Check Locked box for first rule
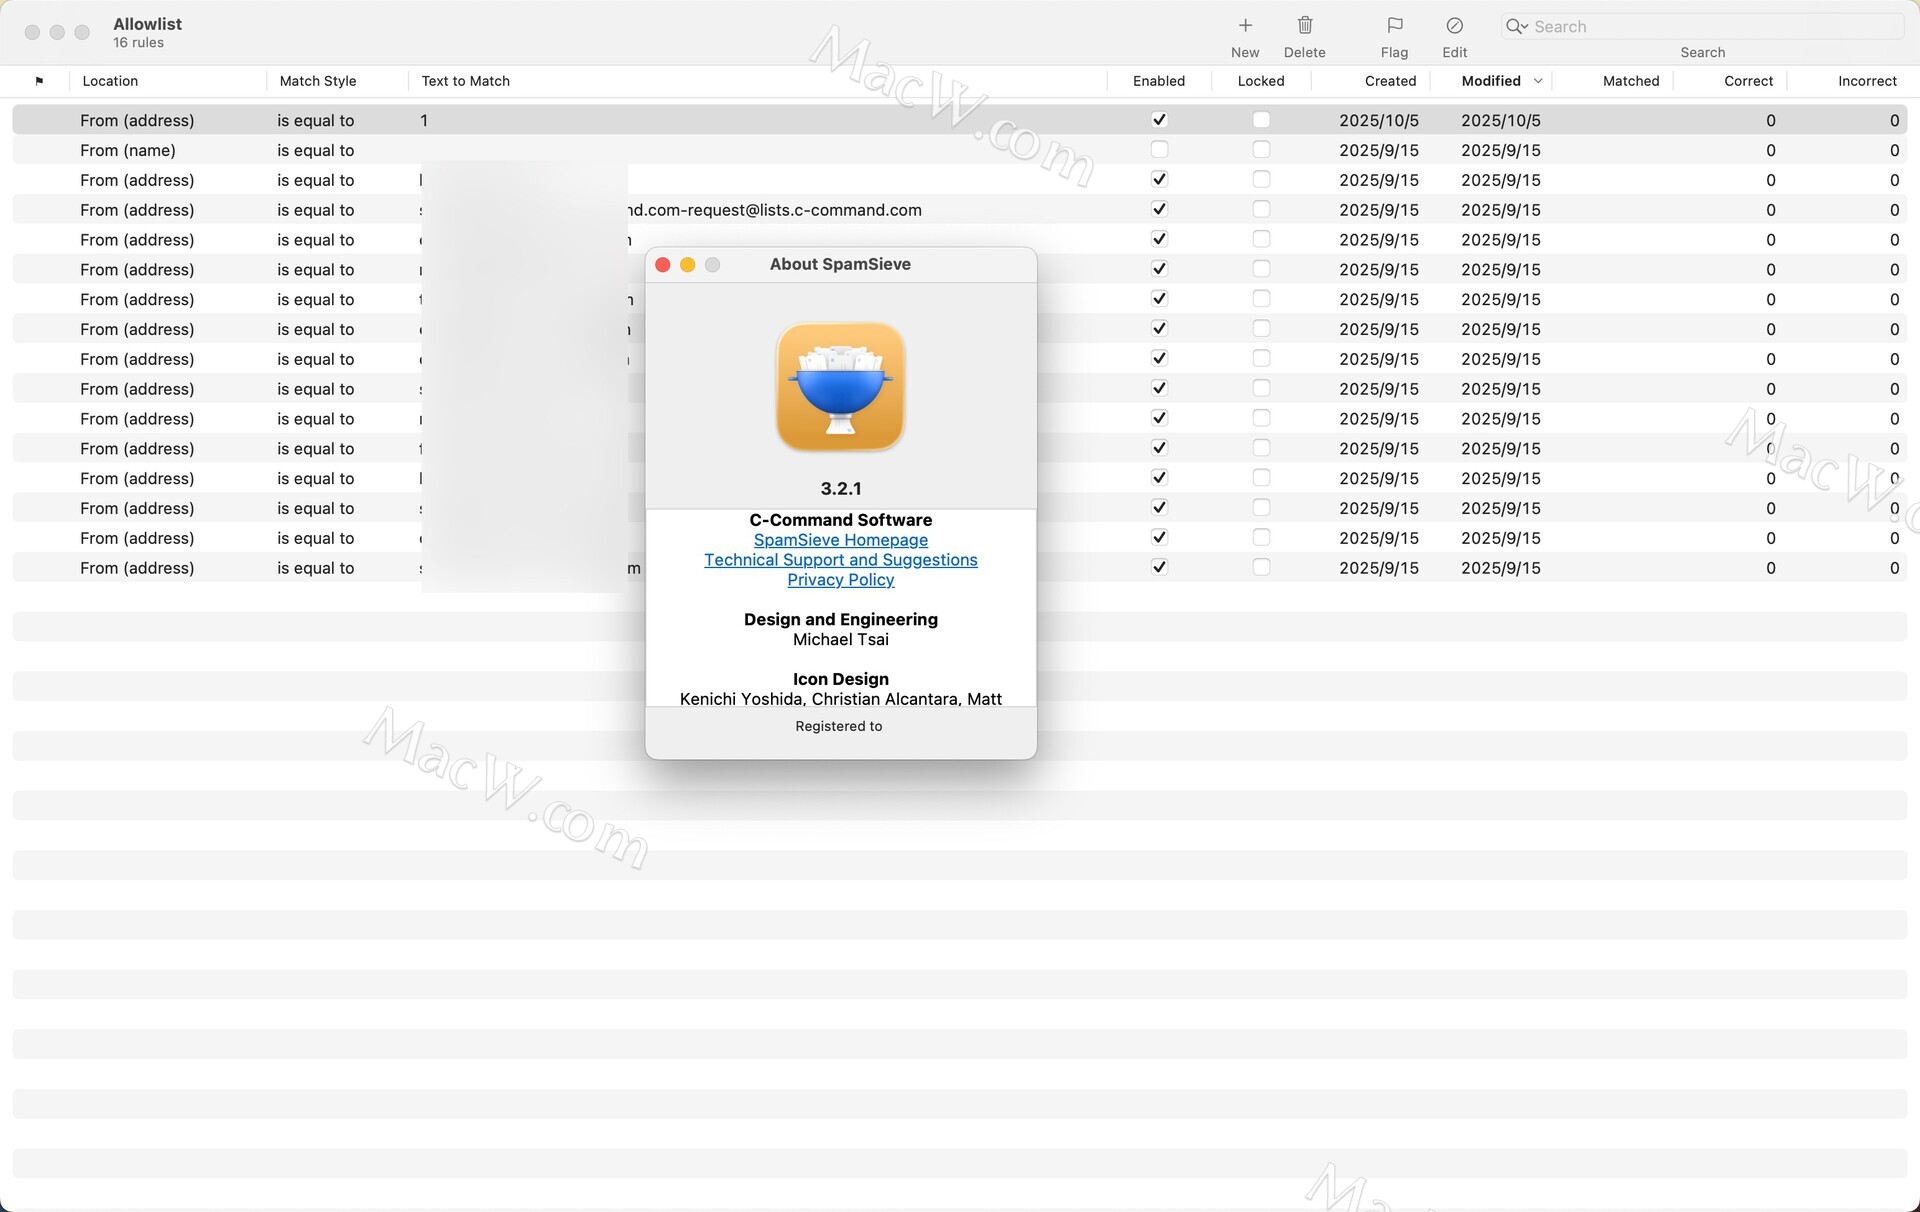 [1261, 120]
